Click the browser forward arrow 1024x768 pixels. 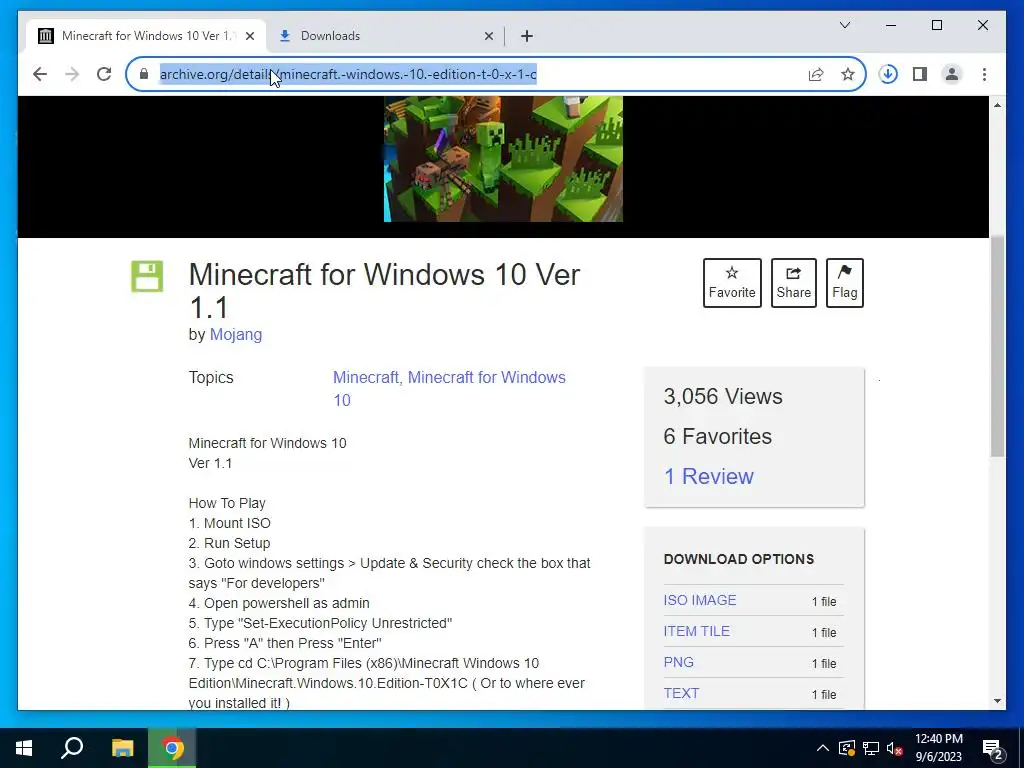(72, 74)
